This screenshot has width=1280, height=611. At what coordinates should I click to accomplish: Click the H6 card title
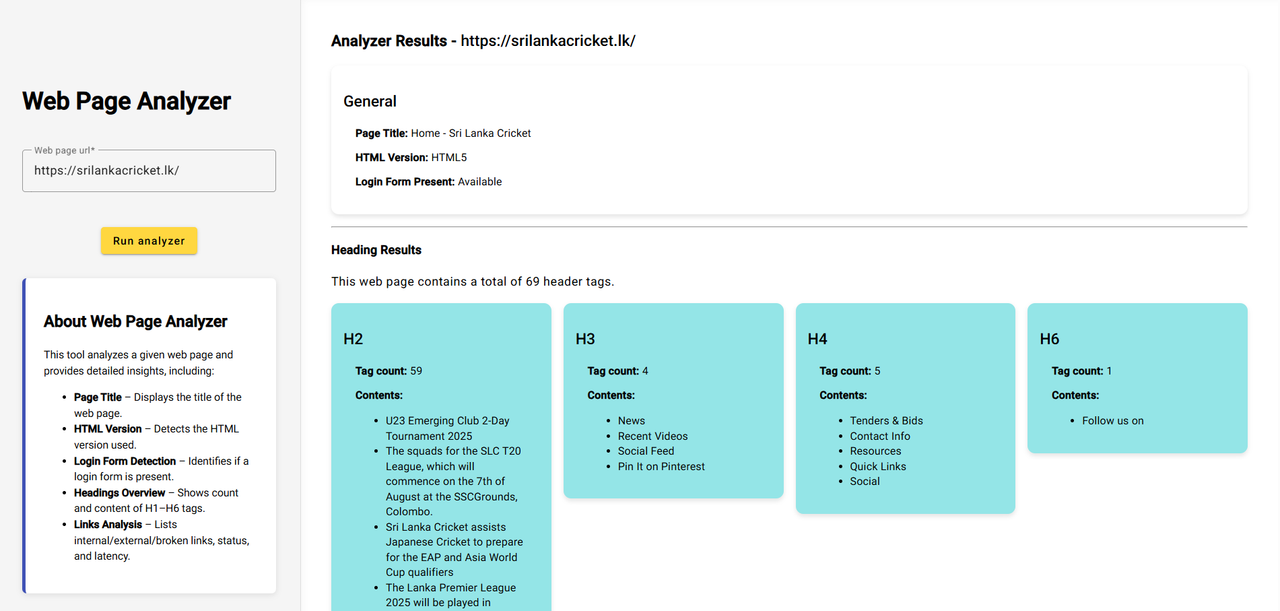[1049, 339]
